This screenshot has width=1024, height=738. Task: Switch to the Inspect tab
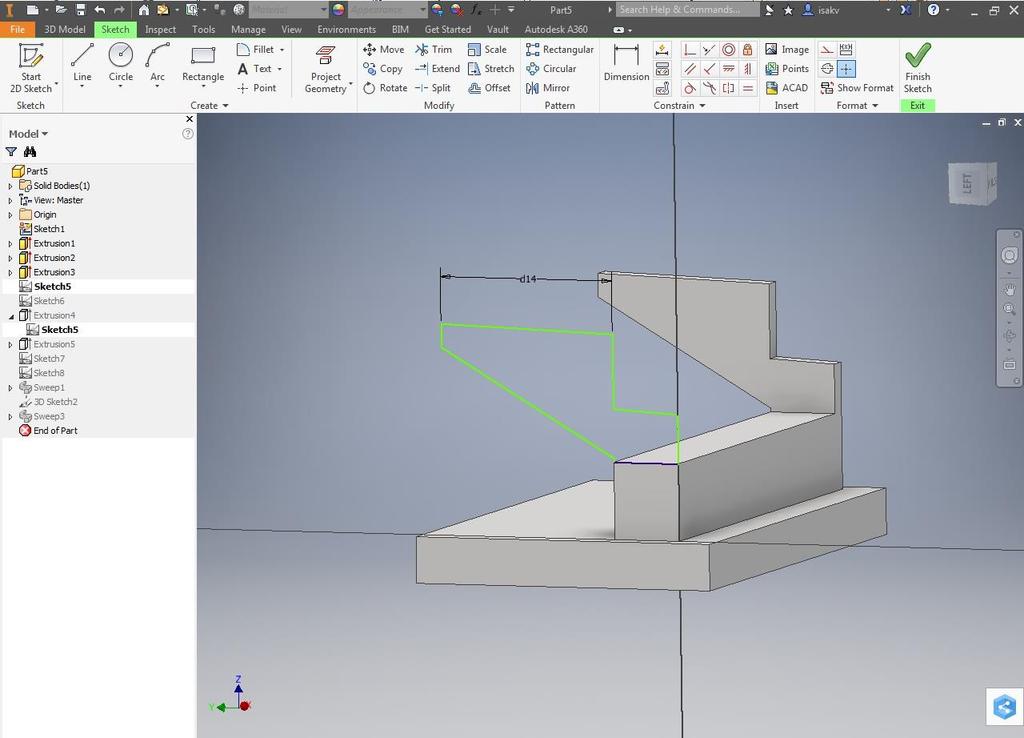coord(160,29)
